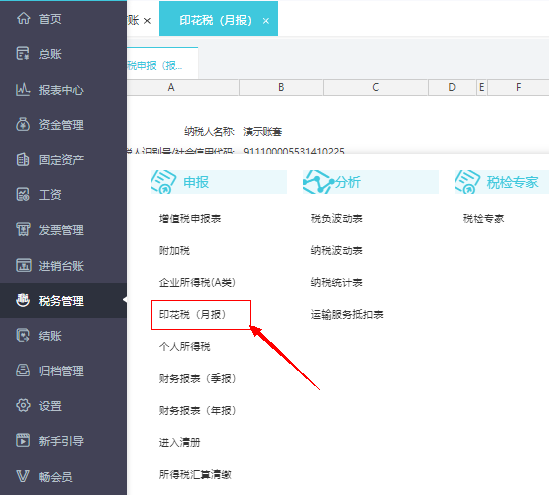Open 增值税申报表 menu entry
This screenshot has height=495, width=549.
coord(190,219)
